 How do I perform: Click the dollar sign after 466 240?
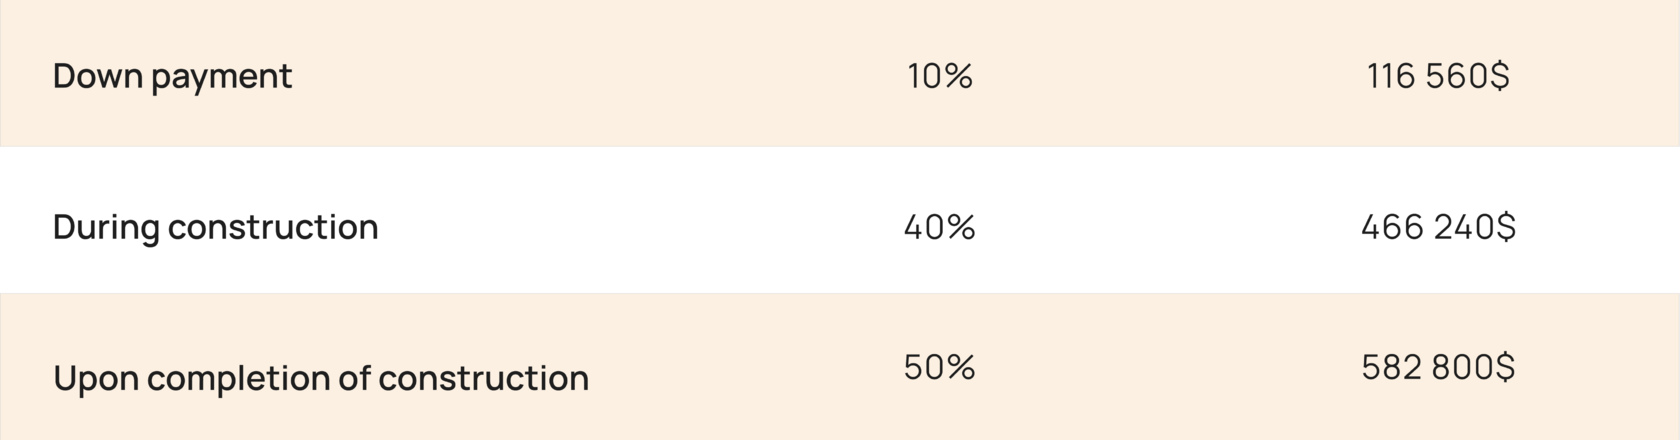(x=1505, y=227)
